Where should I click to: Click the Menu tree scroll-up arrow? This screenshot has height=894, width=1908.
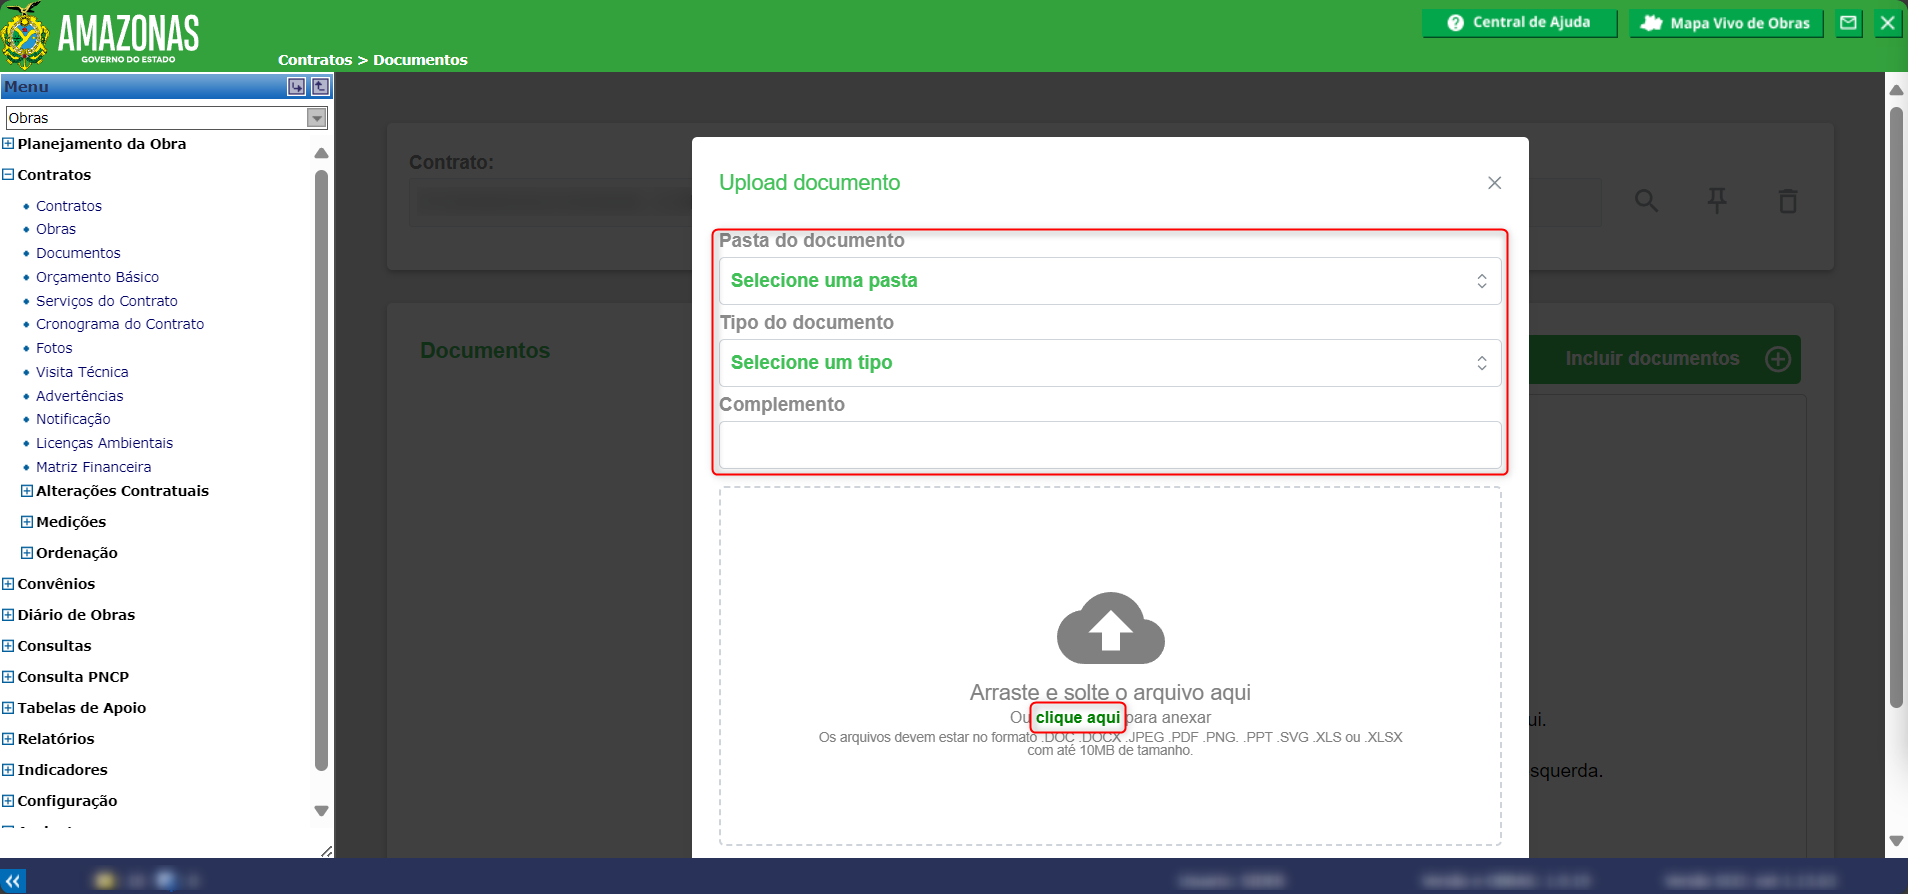coord(321,153)
